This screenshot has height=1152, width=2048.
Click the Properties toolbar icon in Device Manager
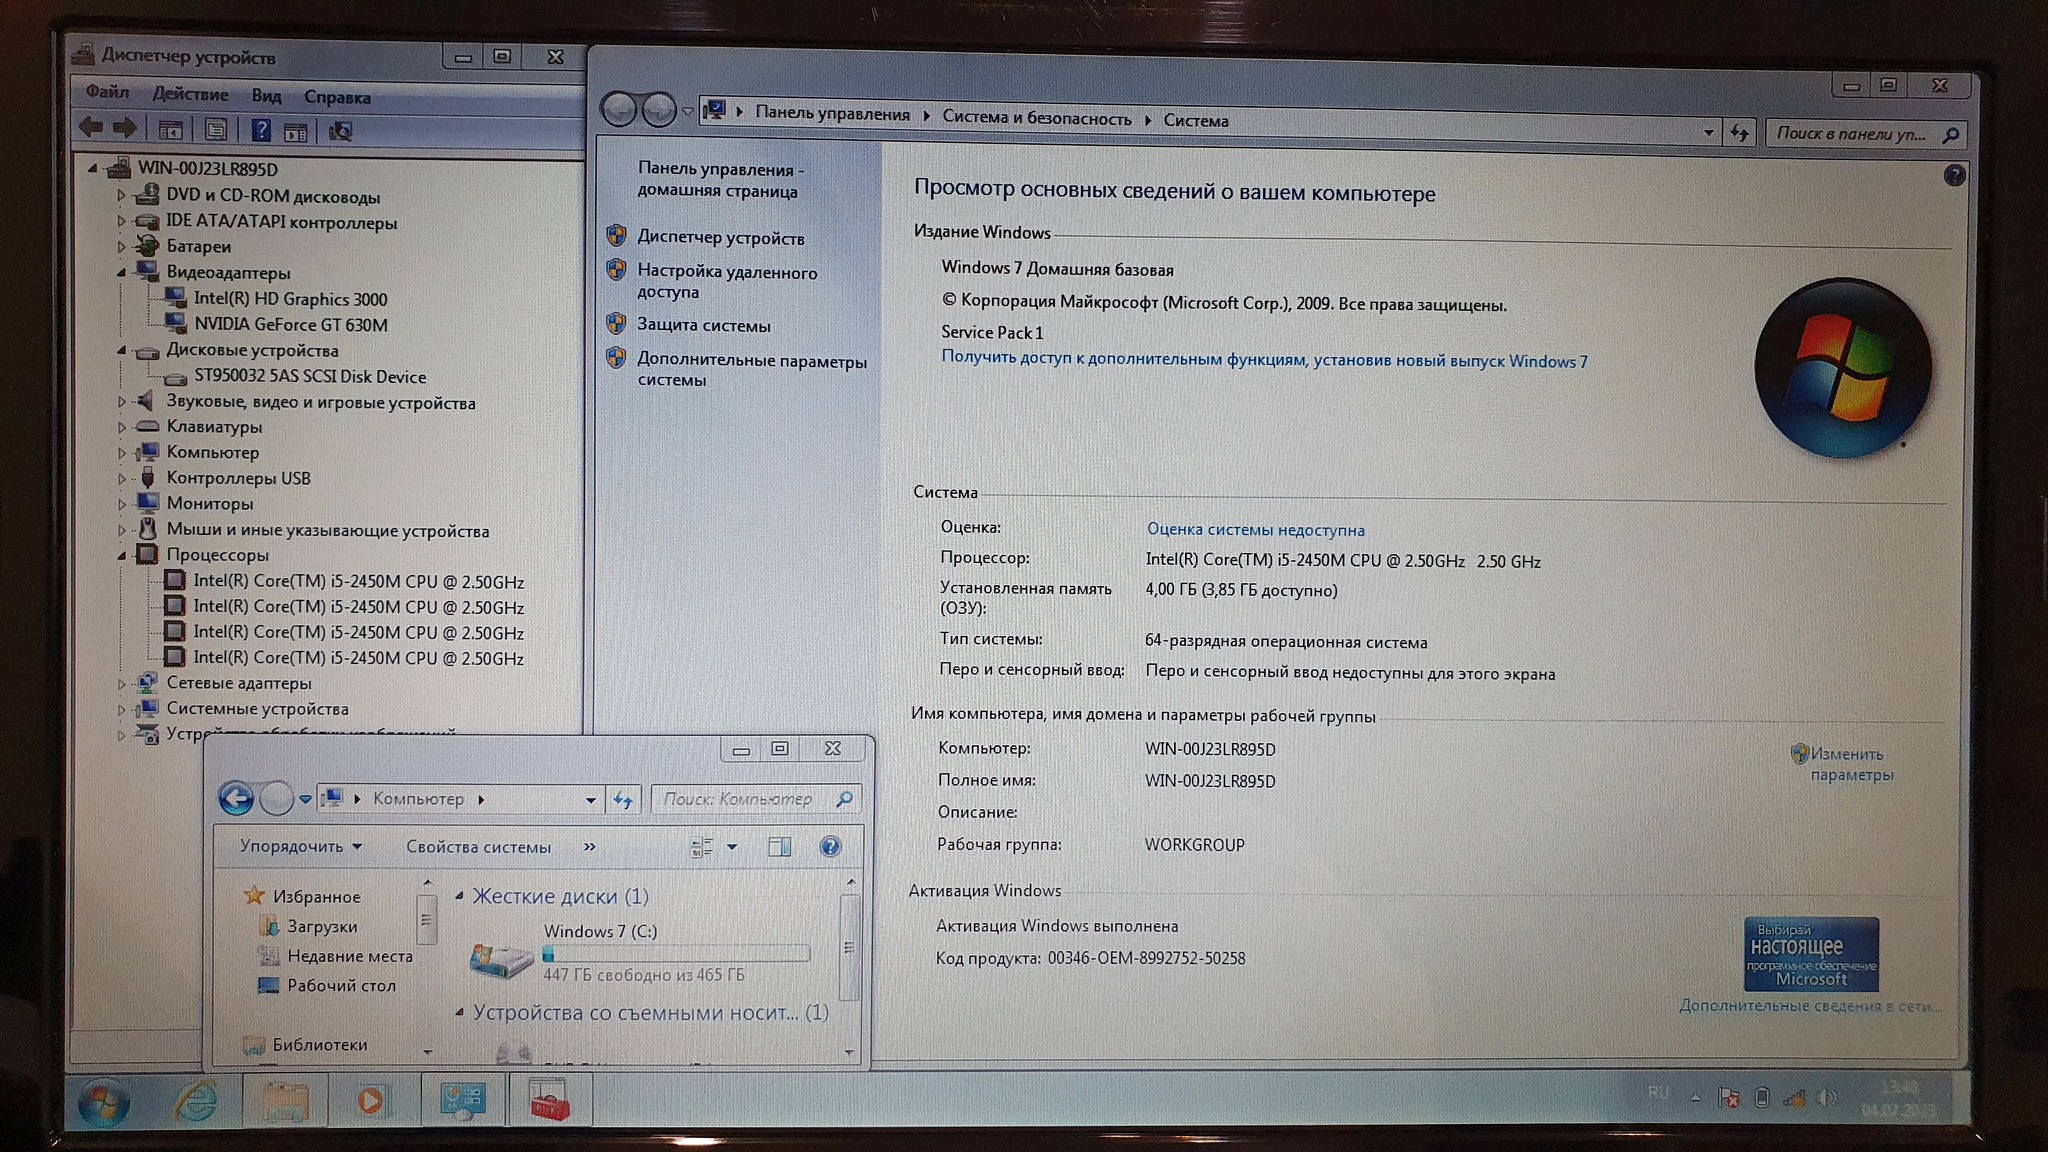(215, 130)
